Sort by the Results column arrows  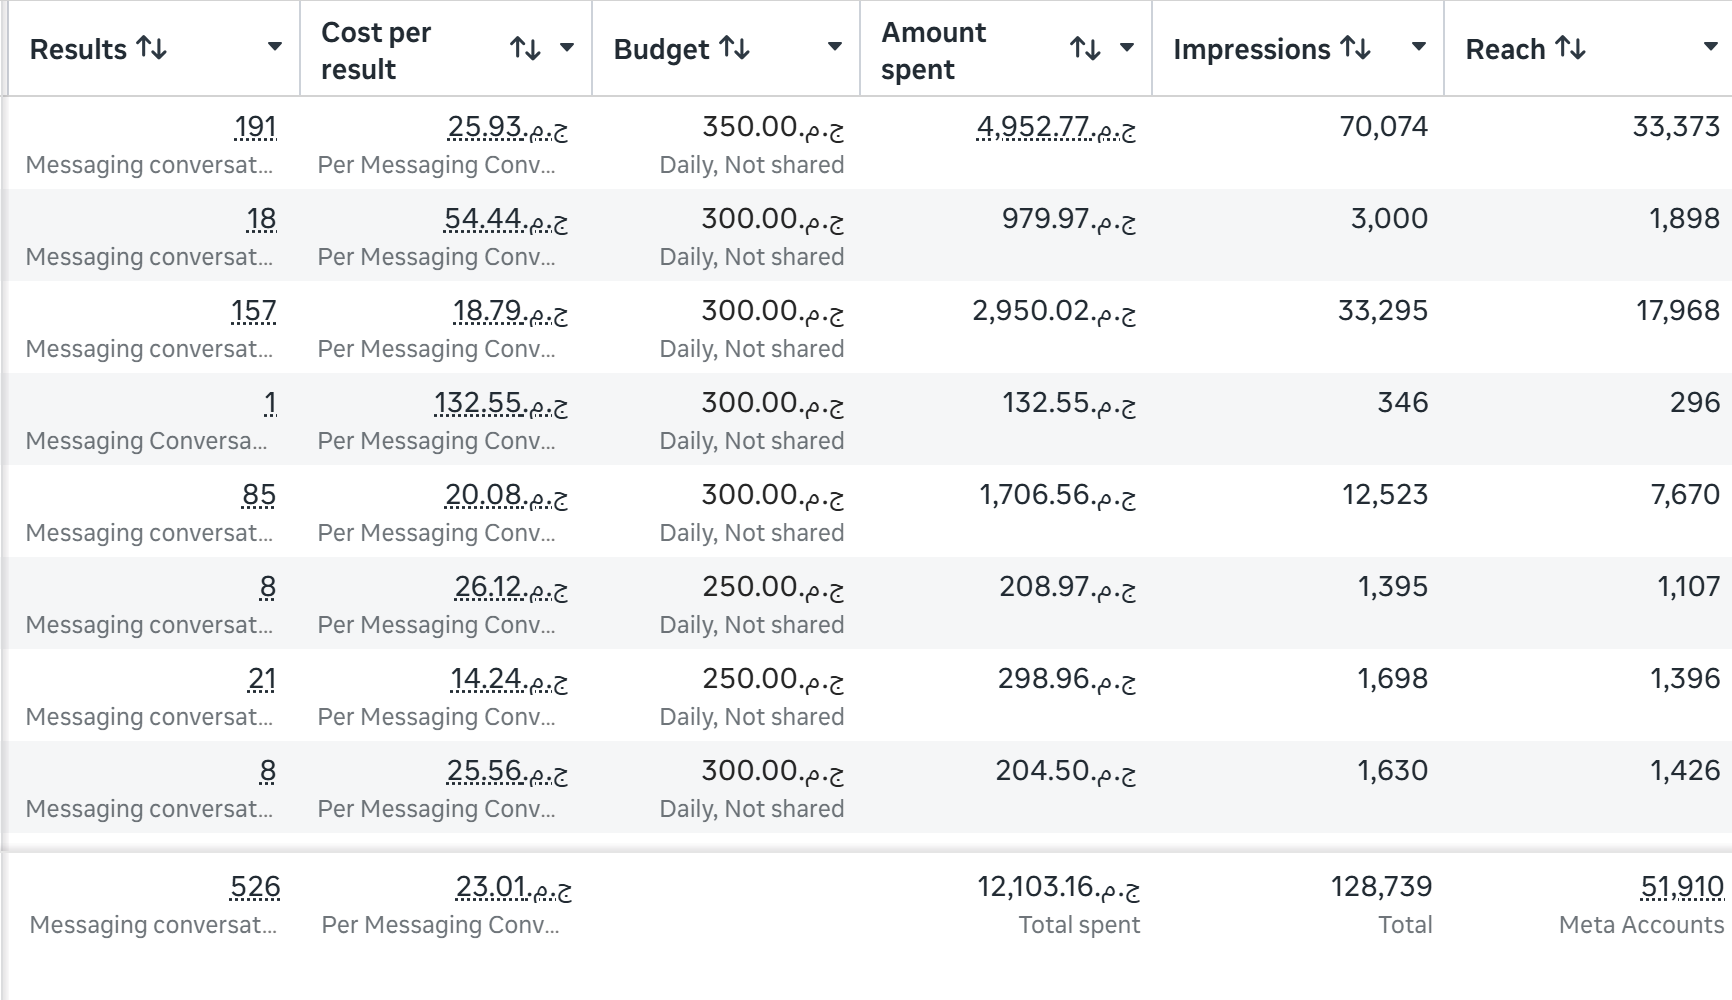[151, 48]
